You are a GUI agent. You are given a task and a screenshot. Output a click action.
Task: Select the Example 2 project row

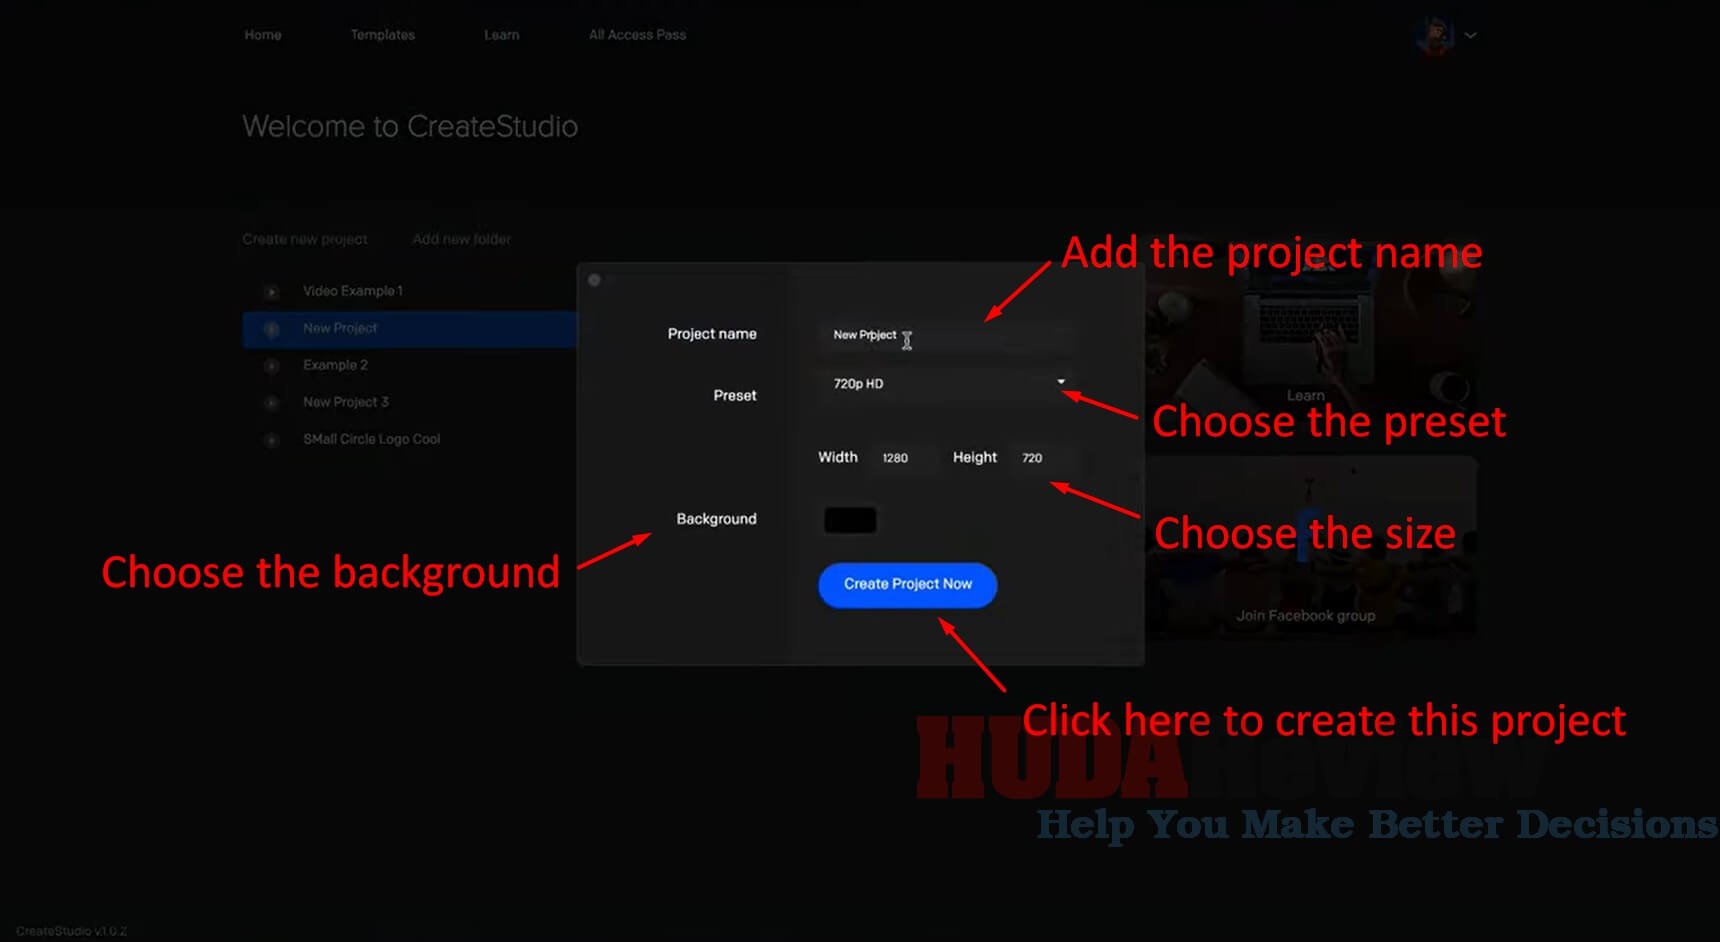coord(410,365)
